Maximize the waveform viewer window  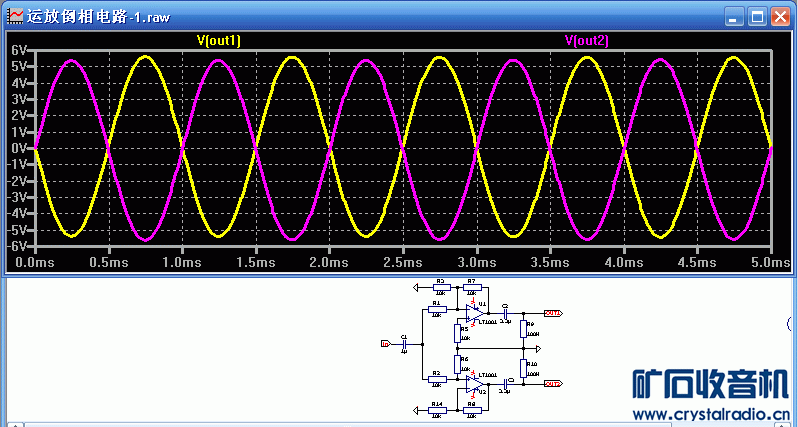758,17
